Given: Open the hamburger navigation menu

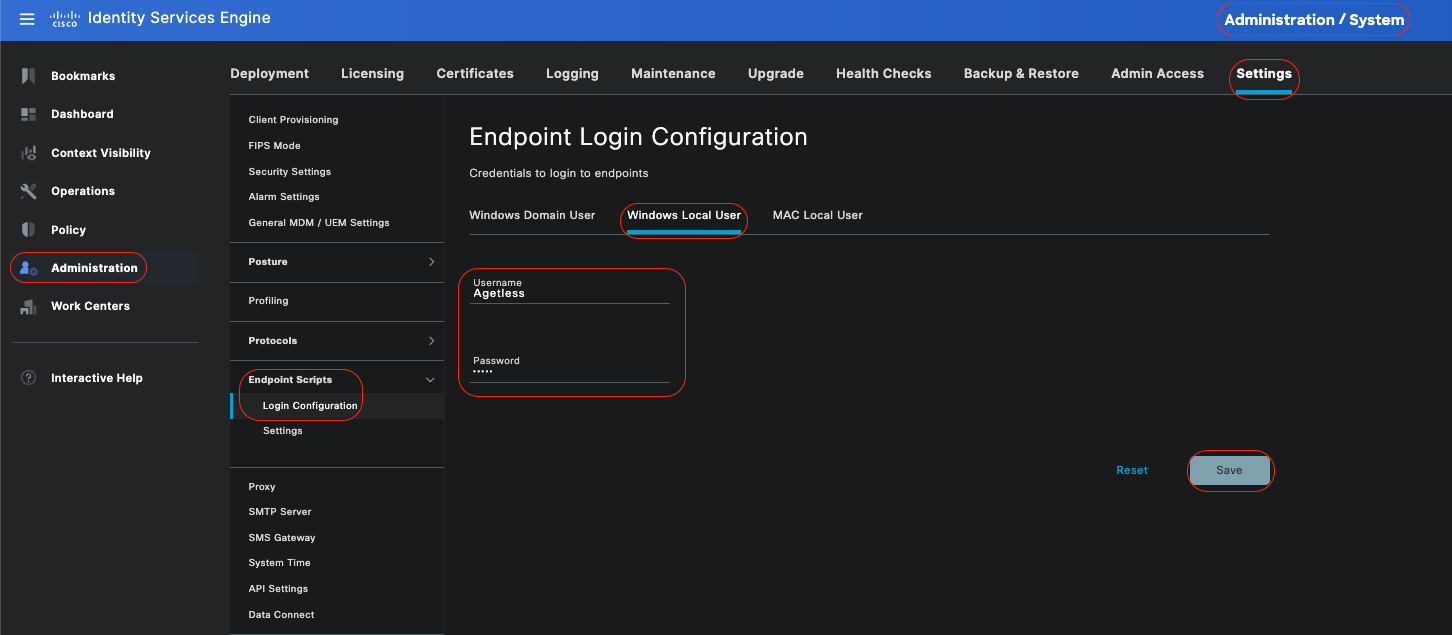Looking at the screenshot, I should [x=27, y=19].
